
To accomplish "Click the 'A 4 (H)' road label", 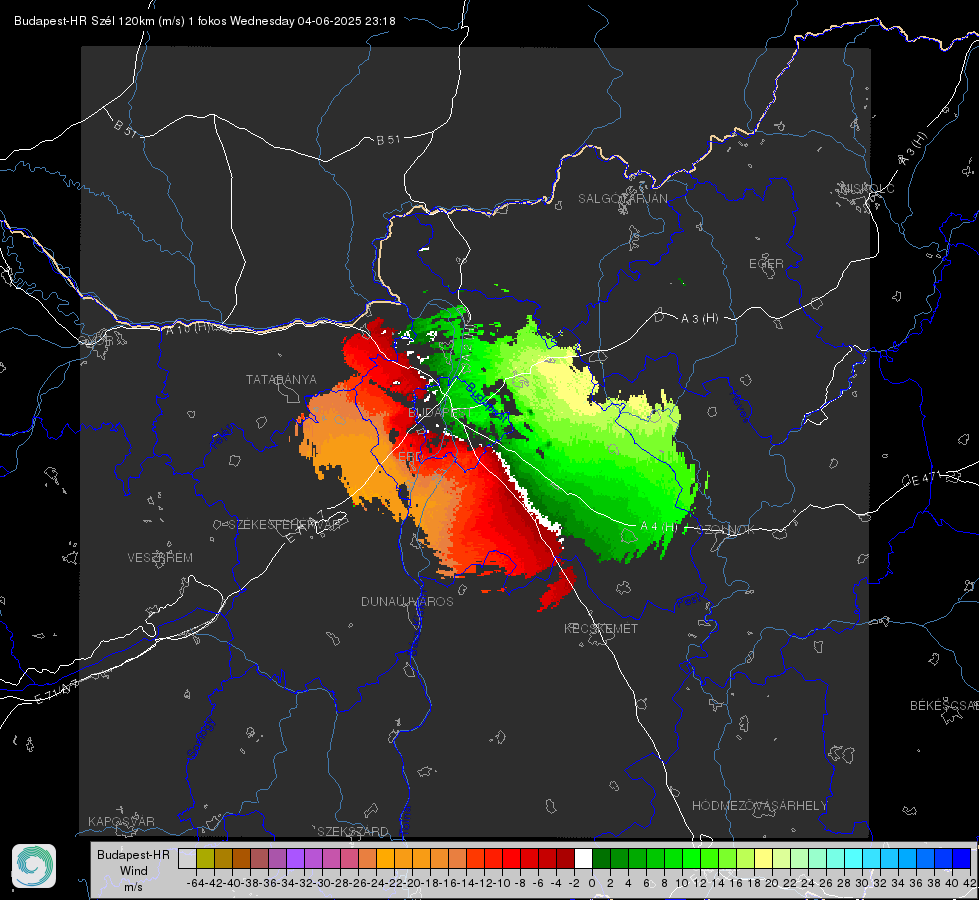I will pyautogui.click(x=659, y=527).
